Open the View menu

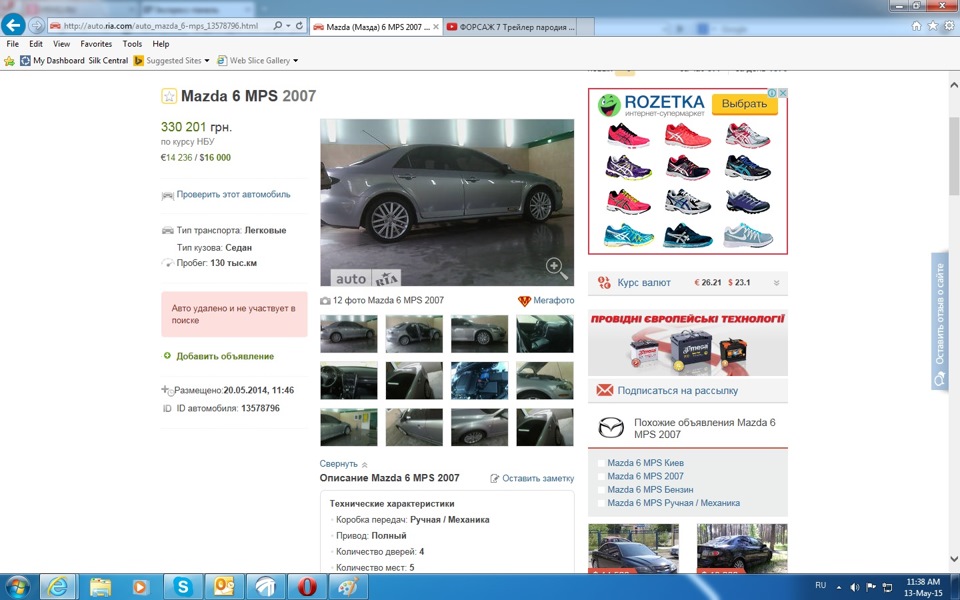61,44
